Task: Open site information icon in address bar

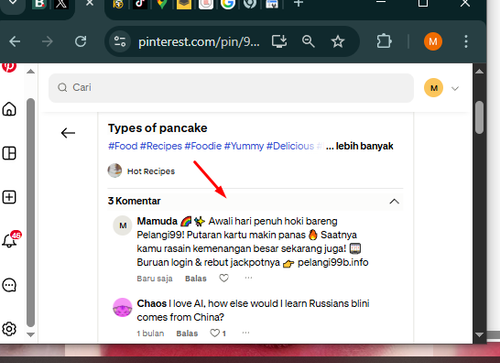Action: click(120, 42)
